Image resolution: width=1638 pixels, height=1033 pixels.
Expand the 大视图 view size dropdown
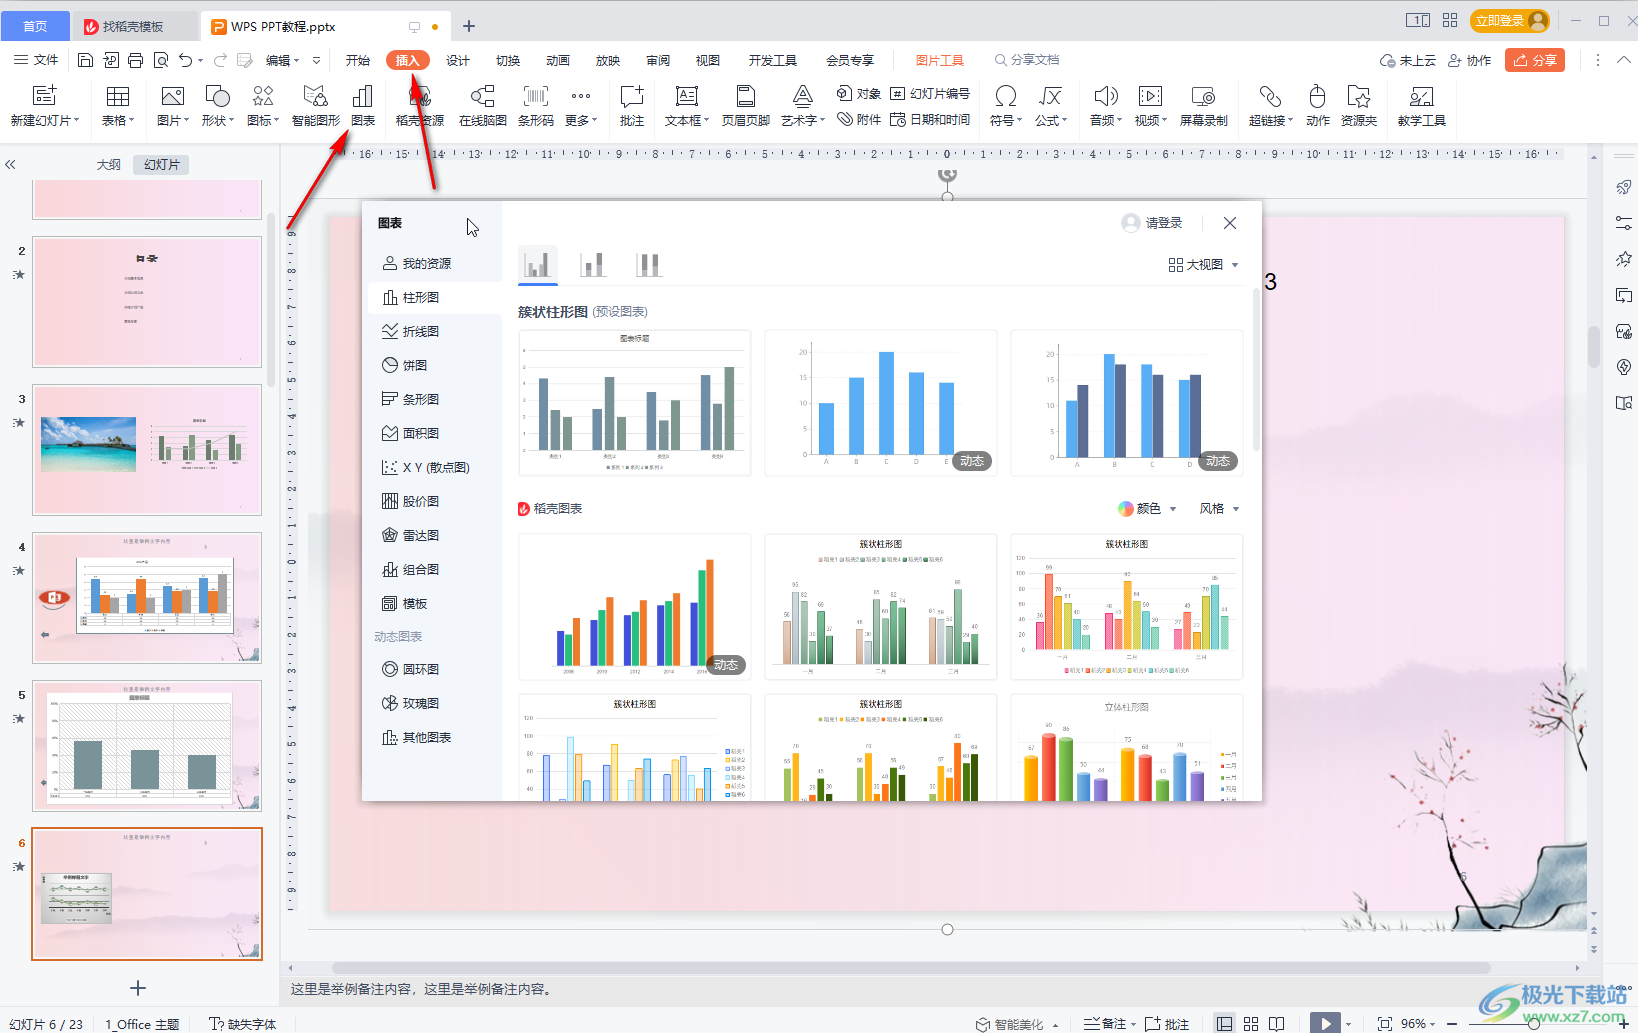[x=1204, y=265]
